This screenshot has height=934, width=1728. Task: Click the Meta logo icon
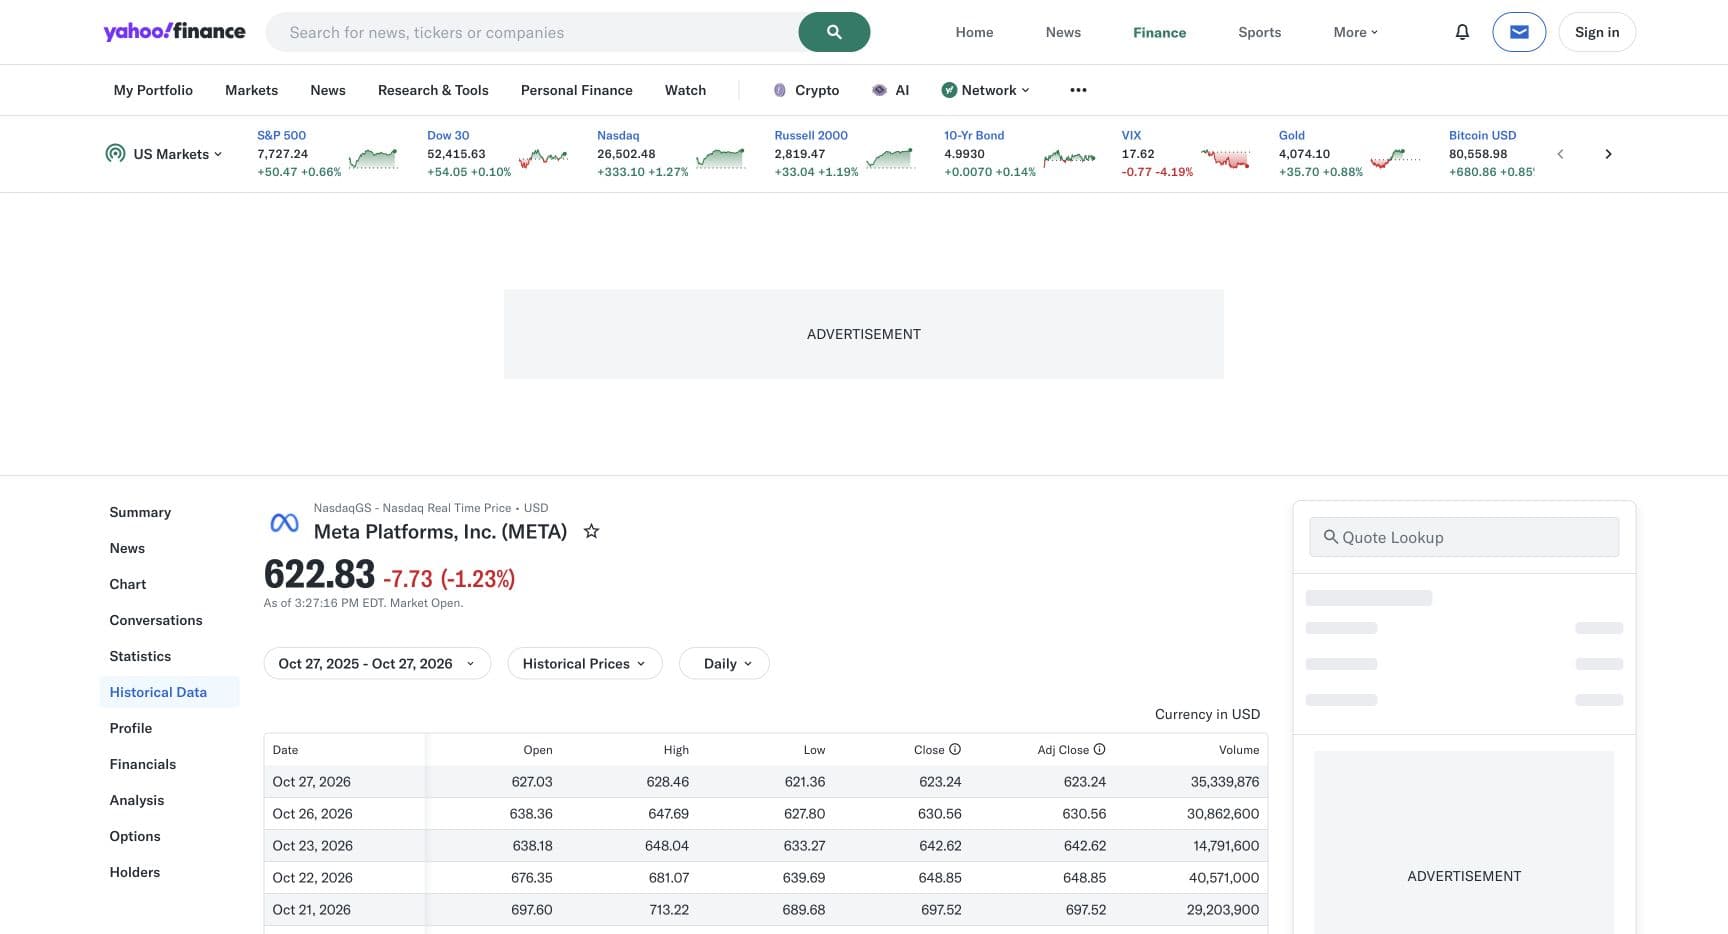click(285, 523)
